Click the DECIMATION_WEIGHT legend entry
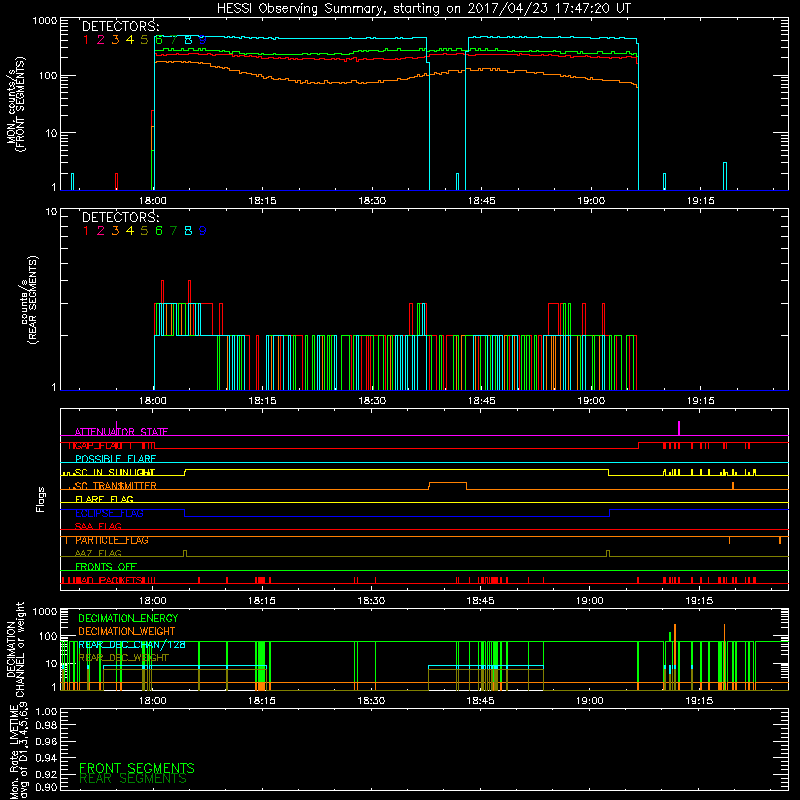This screenshot has height=800, width=800. [x=127, y=631]
